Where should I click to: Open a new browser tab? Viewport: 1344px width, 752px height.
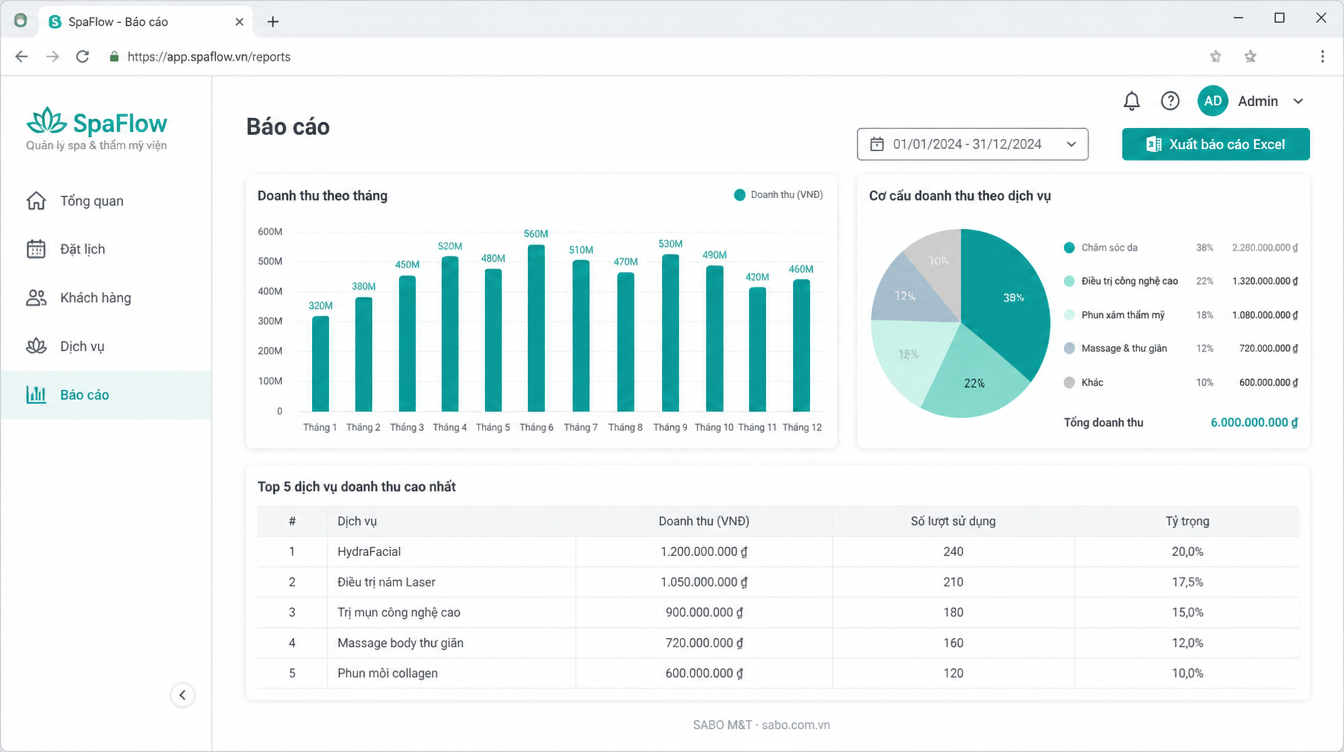point(273,21)
